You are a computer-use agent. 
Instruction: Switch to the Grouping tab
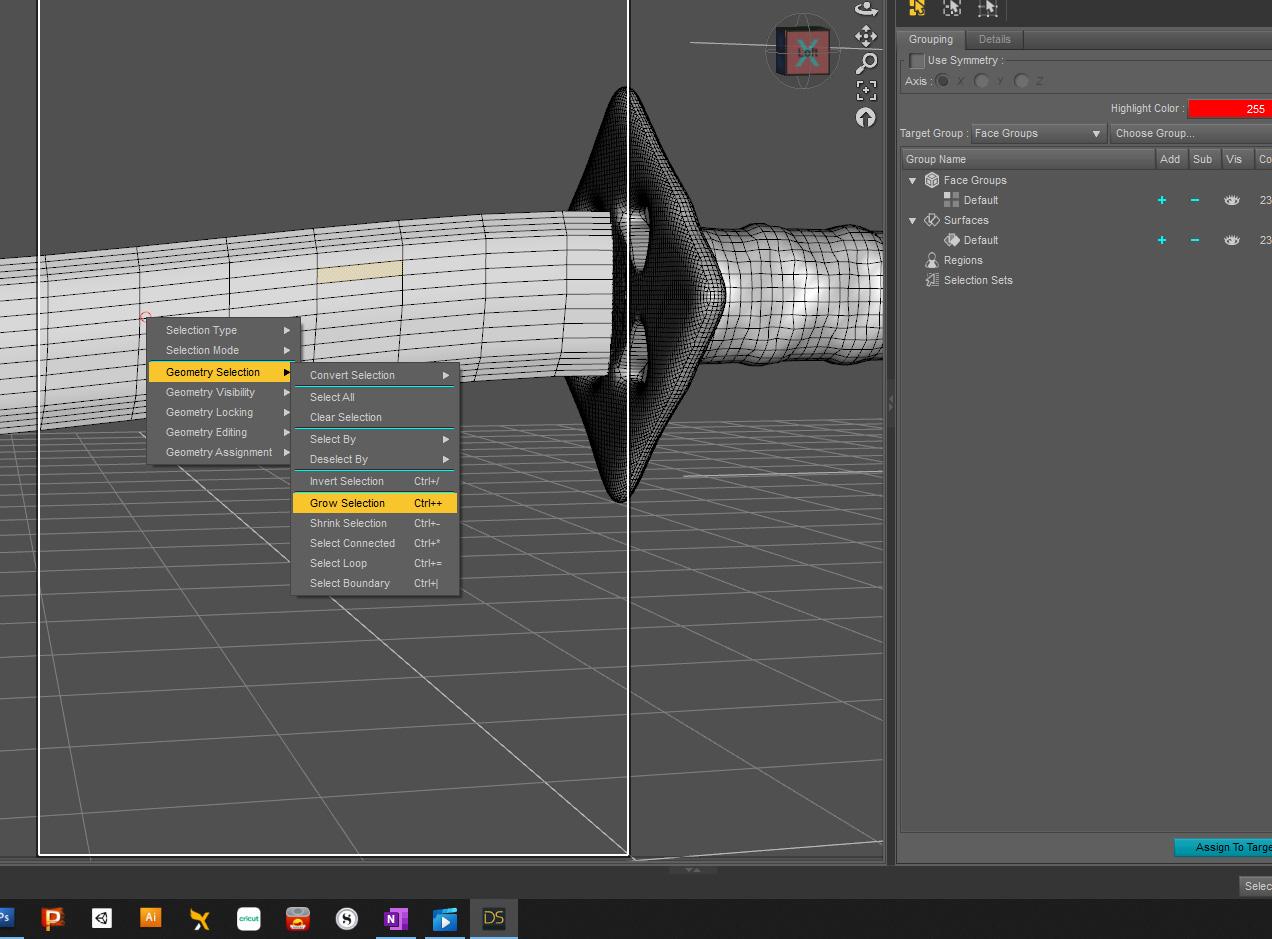click(930, 39)
